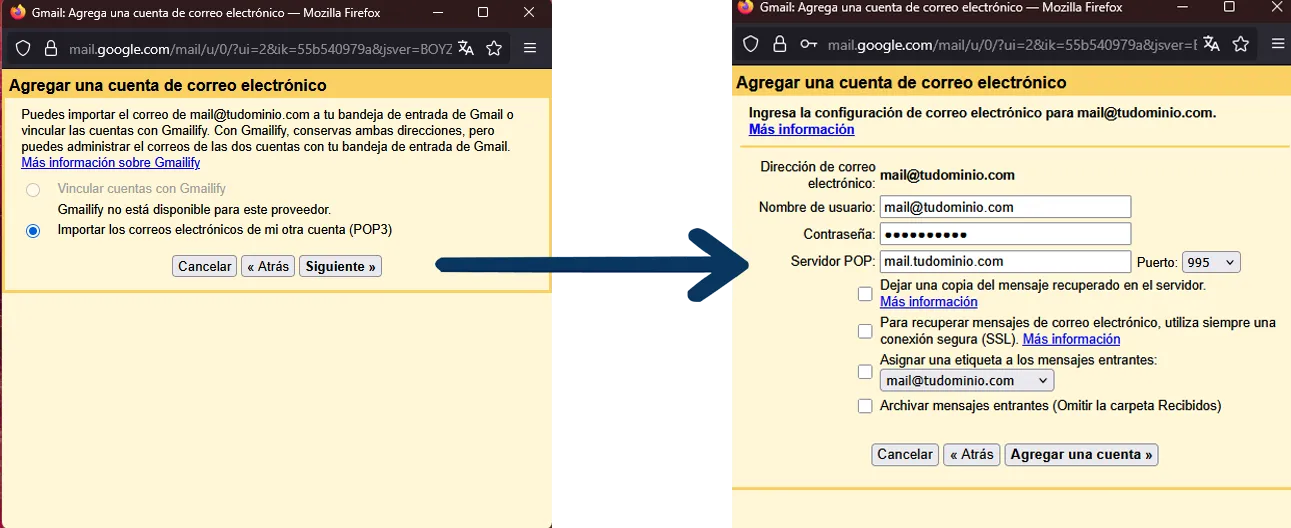Minimize the right Firefox window

coord(1184,7)
